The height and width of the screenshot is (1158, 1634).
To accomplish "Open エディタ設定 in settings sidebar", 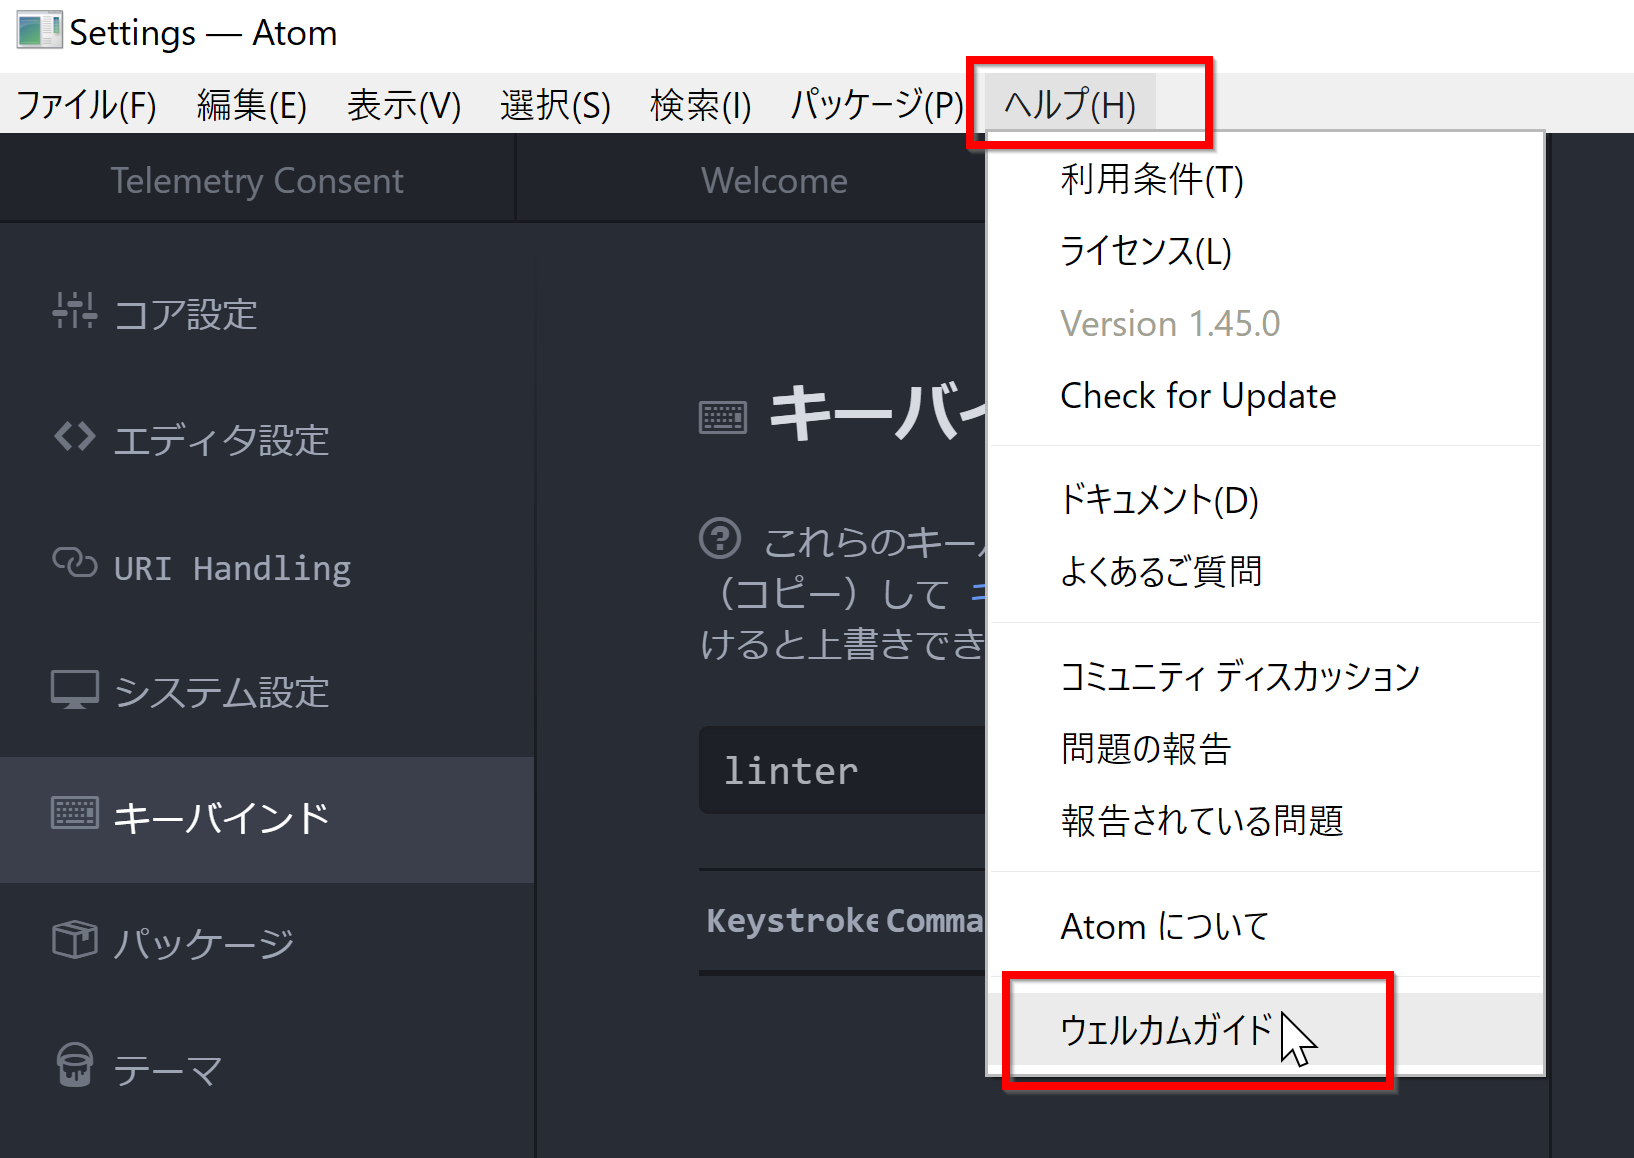I will [267, 440].
